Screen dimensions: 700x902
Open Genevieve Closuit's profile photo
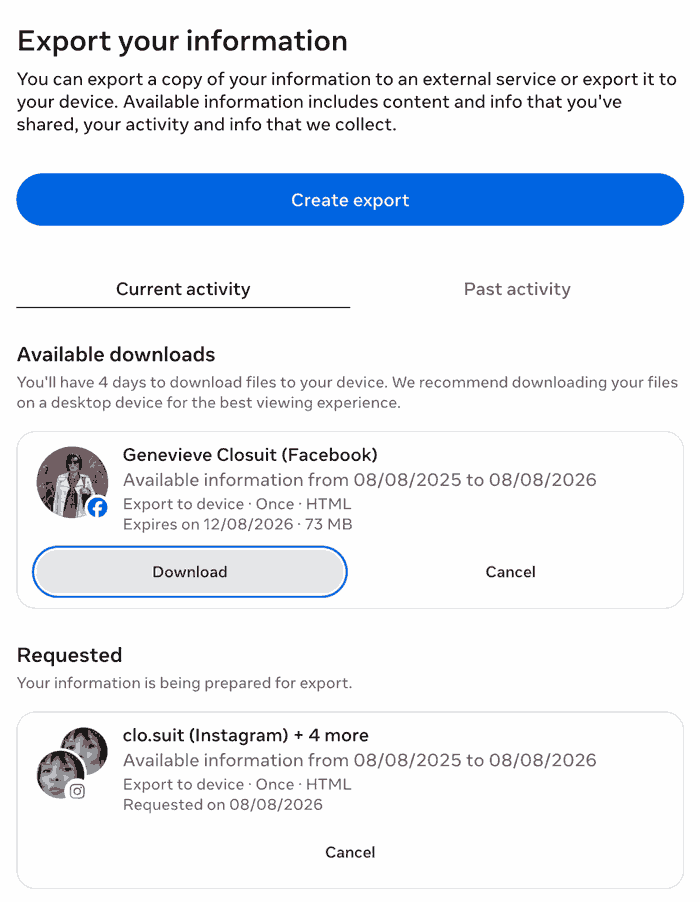tap(72, 482)
